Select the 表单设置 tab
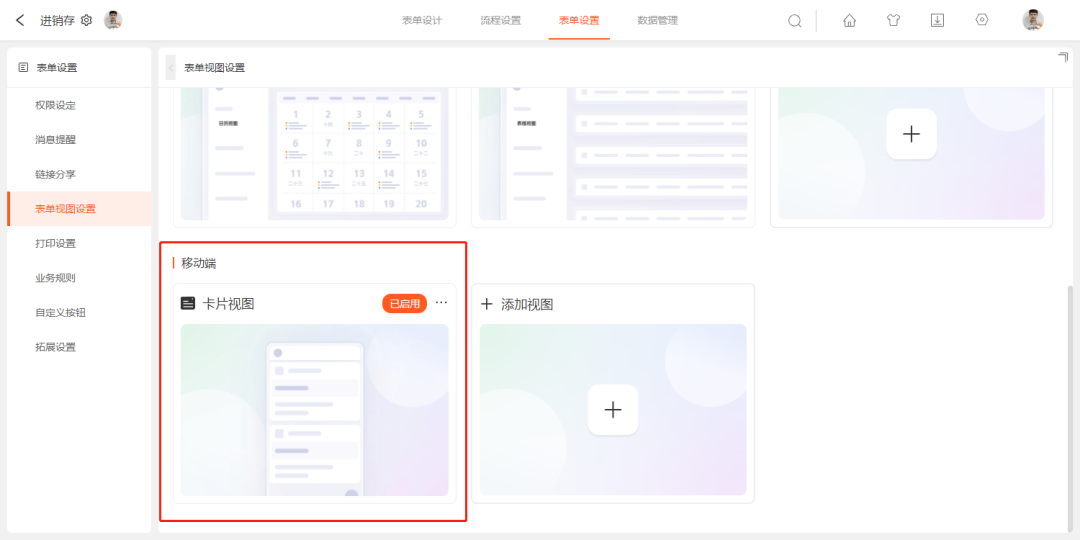This screenshot has height=540, width=1080. click(579, 21)
